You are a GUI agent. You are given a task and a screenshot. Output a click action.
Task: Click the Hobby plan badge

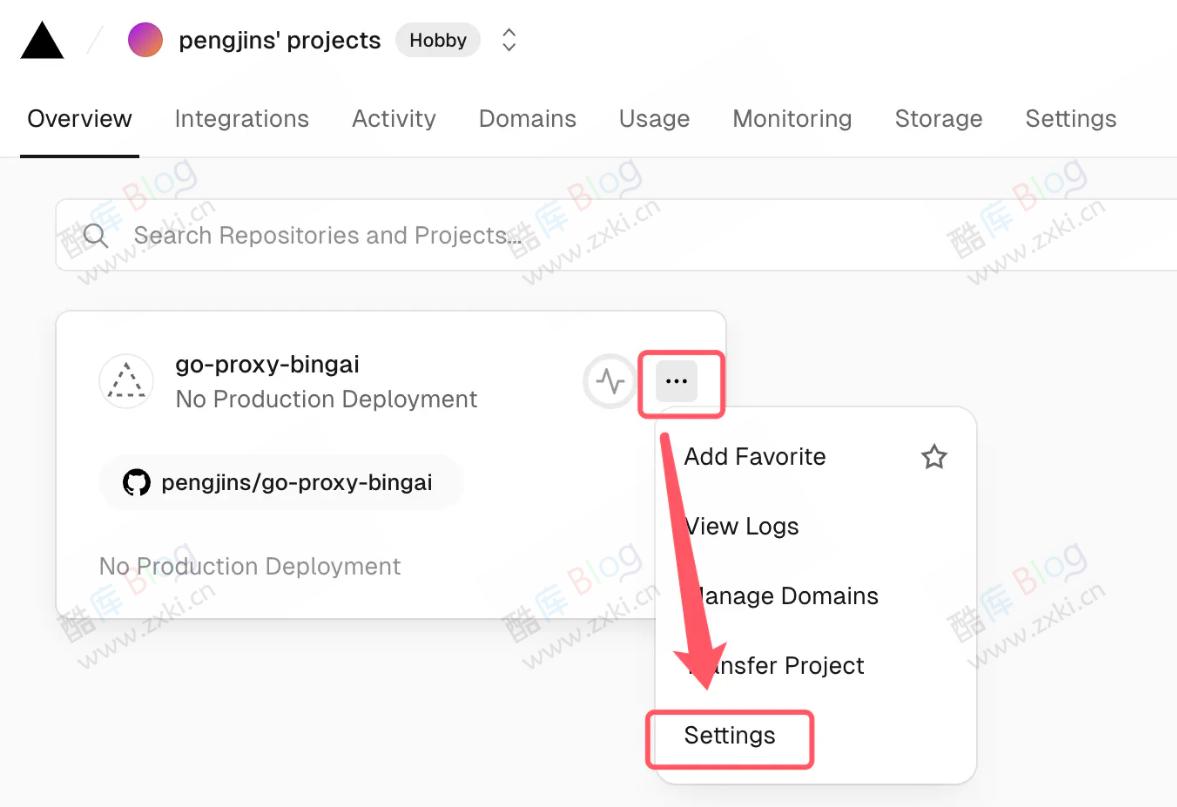pos(438,40)
